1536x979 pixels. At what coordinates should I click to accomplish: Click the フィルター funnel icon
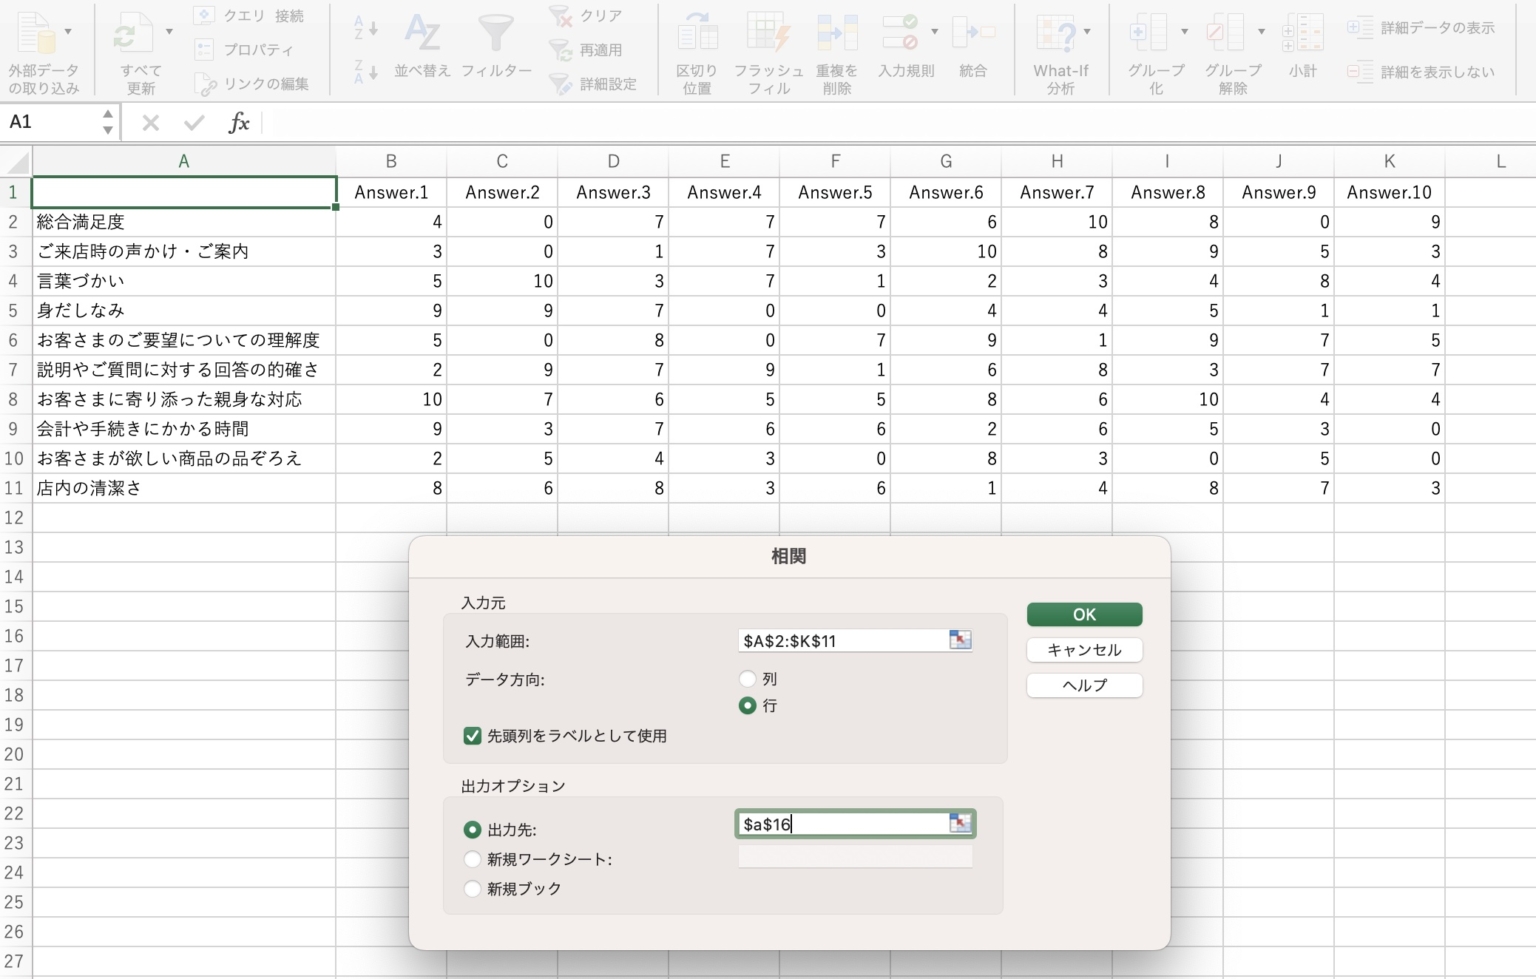pyautogui.click(x=495, y=35)
